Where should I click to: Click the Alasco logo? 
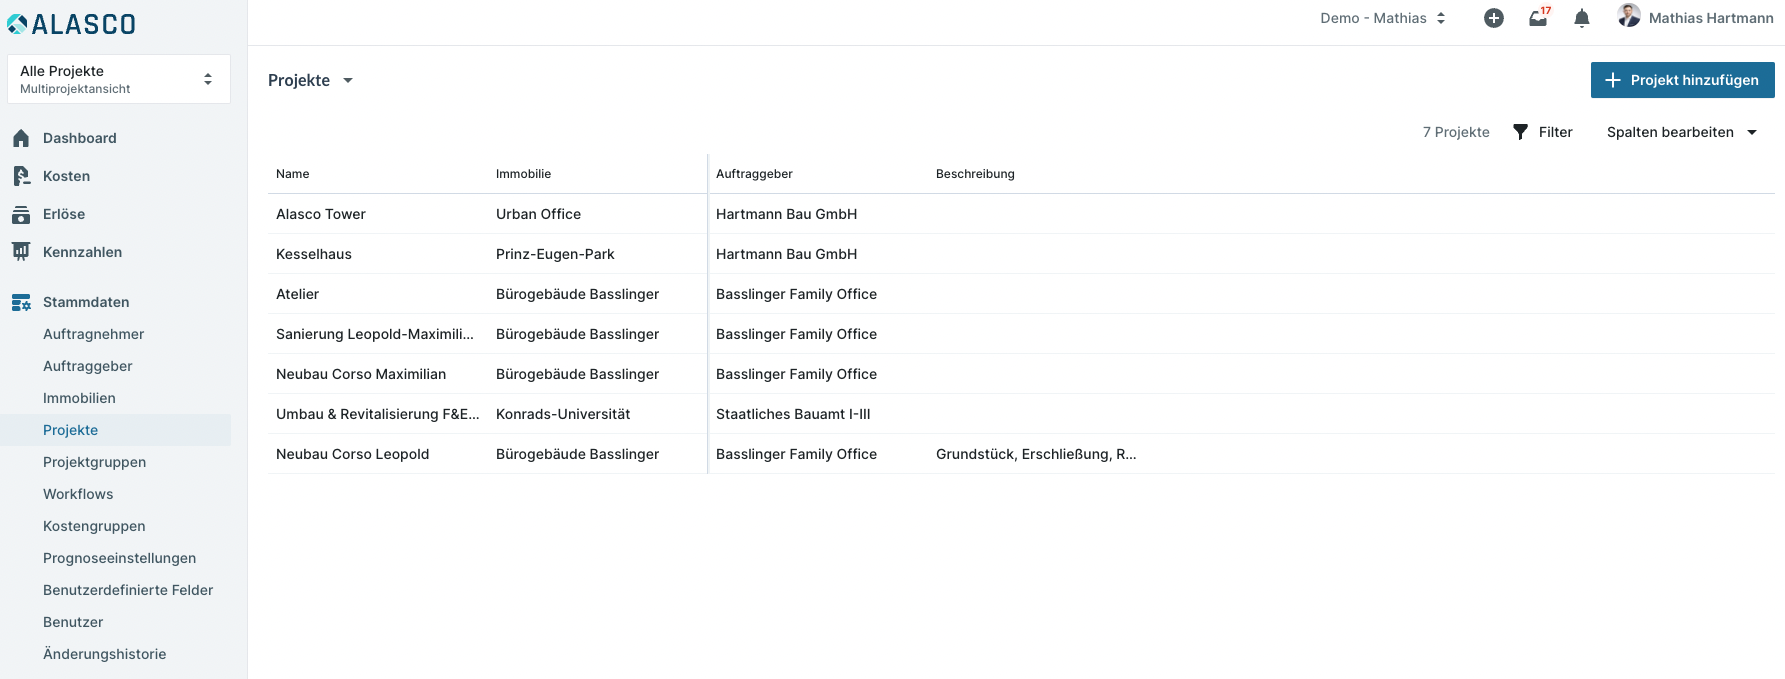tap(71, 24)
